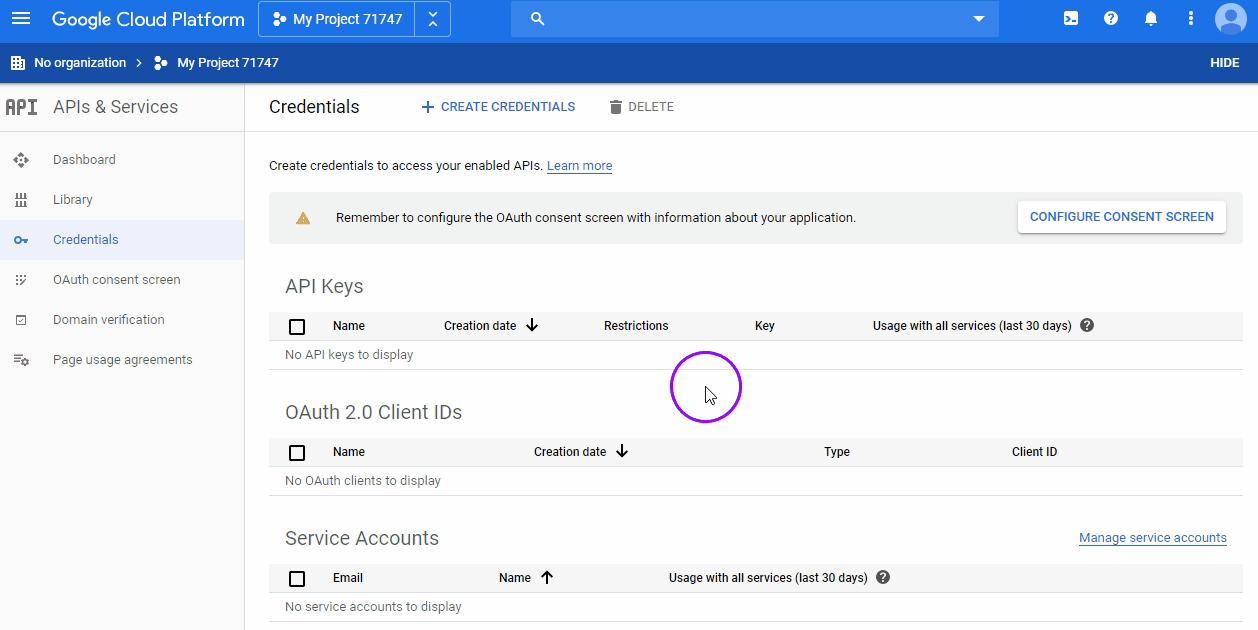Toggle the select-all checkbox for API Keys
The image size is (1258, 630).
(296, 326)
